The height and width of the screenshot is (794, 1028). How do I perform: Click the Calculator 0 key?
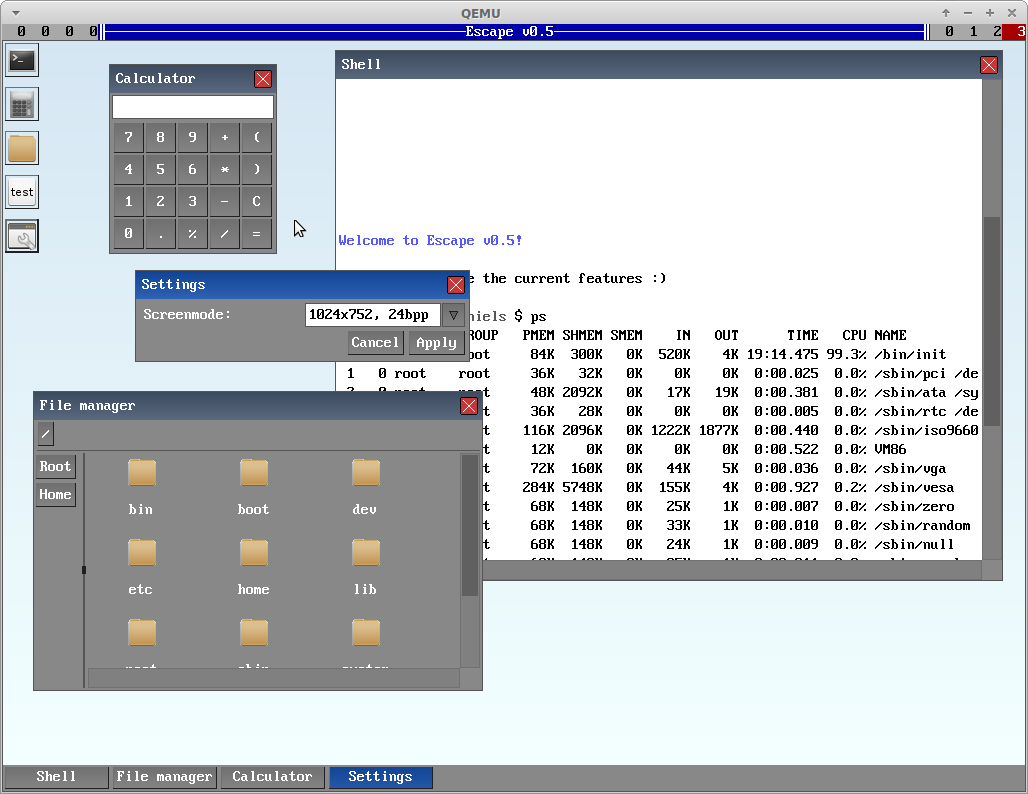(x=128, y=233)
